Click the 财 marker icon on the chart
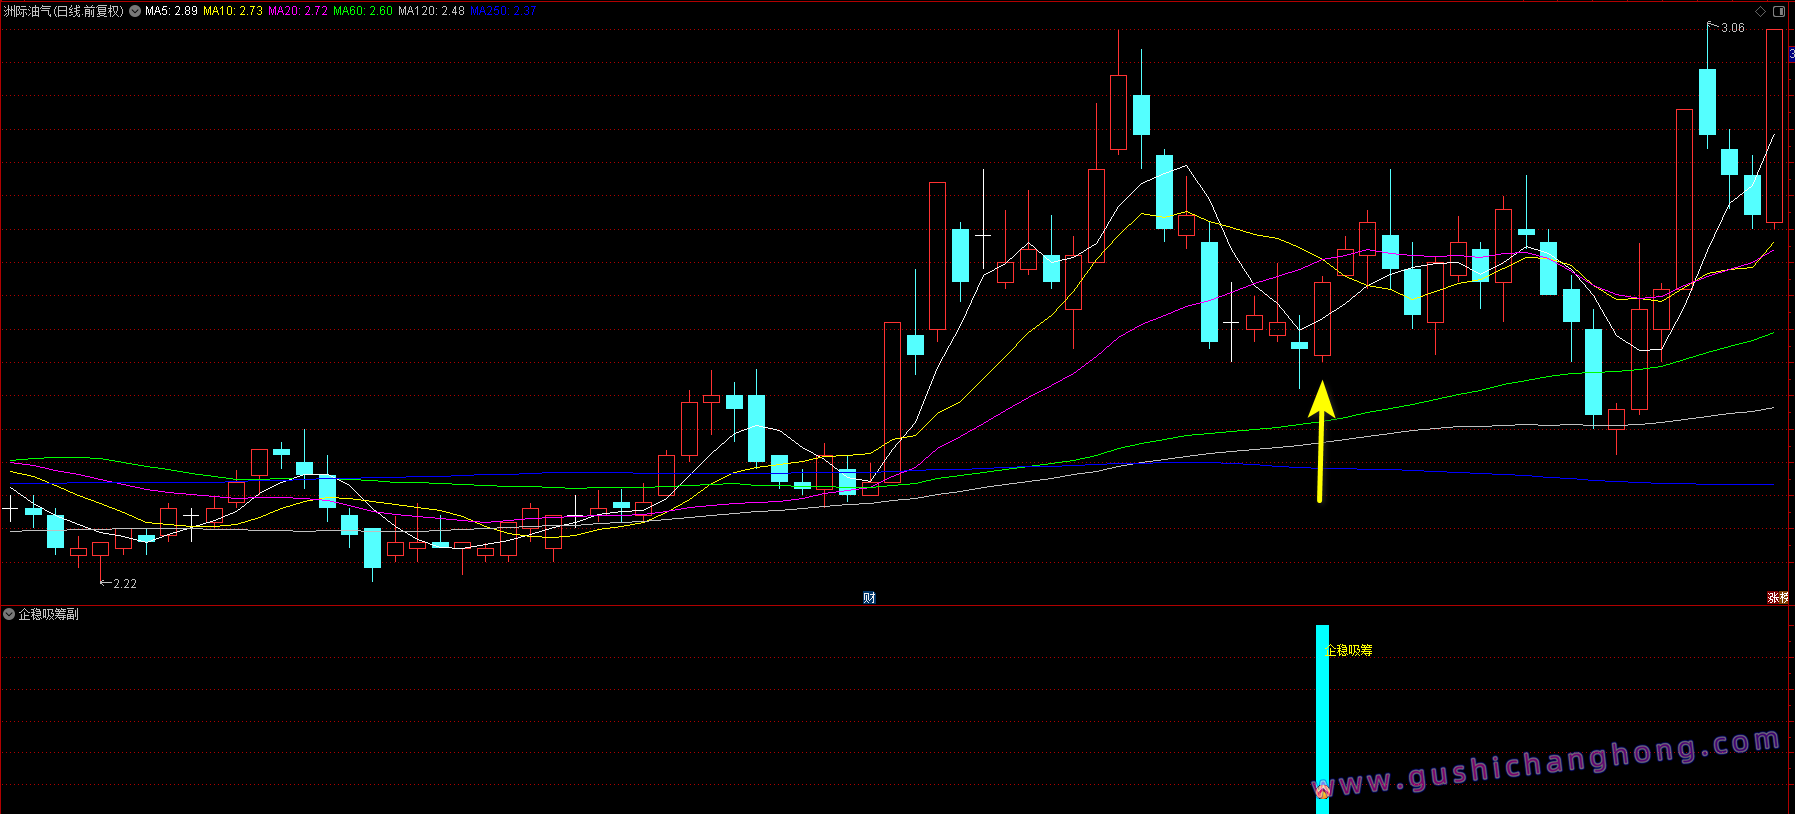1795x814 pixels. (x=869, y=598)
